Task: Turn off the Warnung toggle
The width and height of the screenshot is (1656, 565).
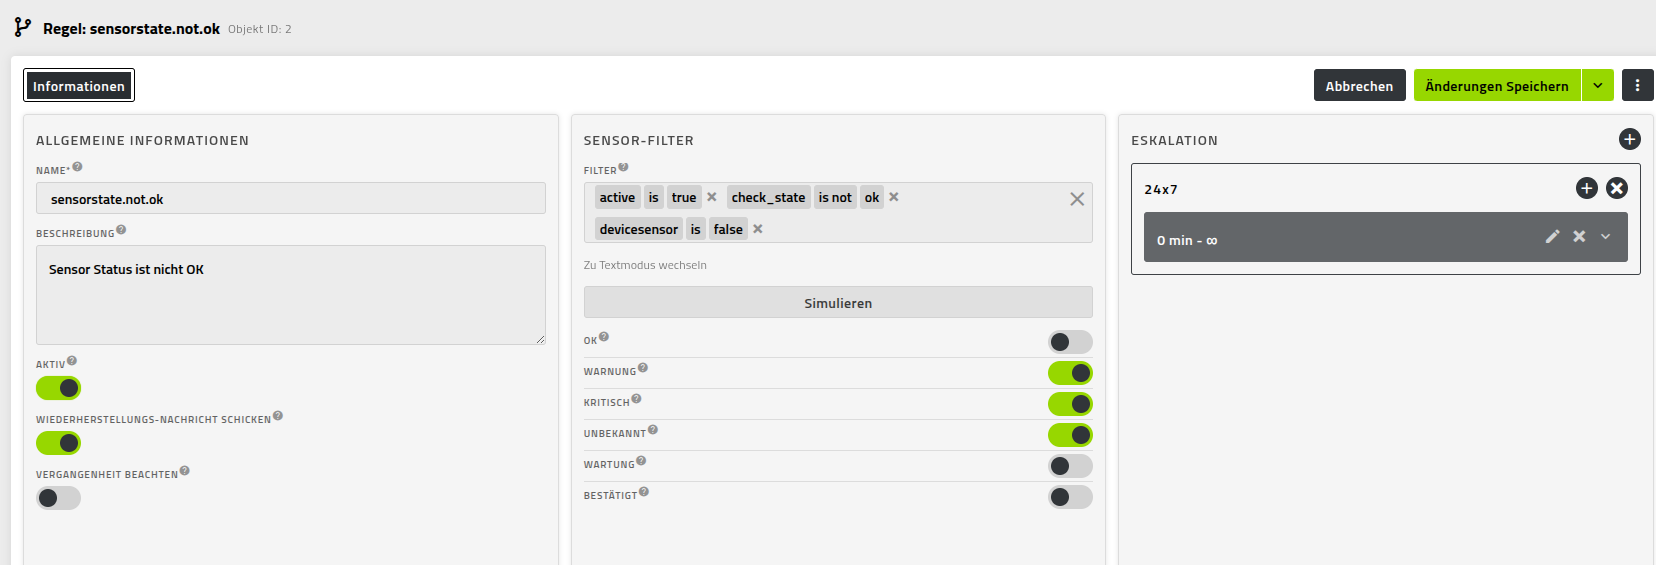Action: point(1070,373)
